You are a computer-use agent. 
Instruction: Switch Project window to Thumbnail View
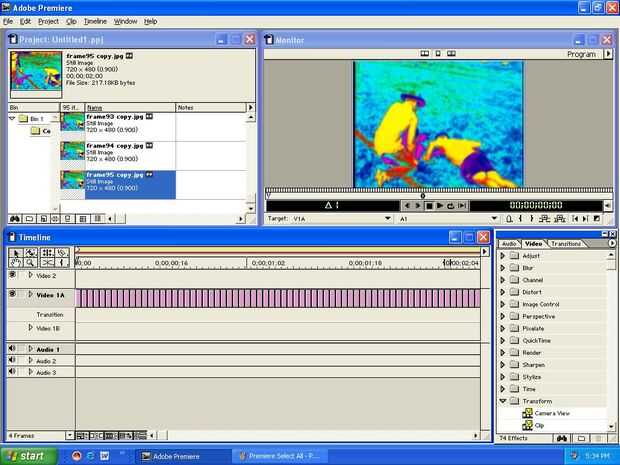point(83,219)
